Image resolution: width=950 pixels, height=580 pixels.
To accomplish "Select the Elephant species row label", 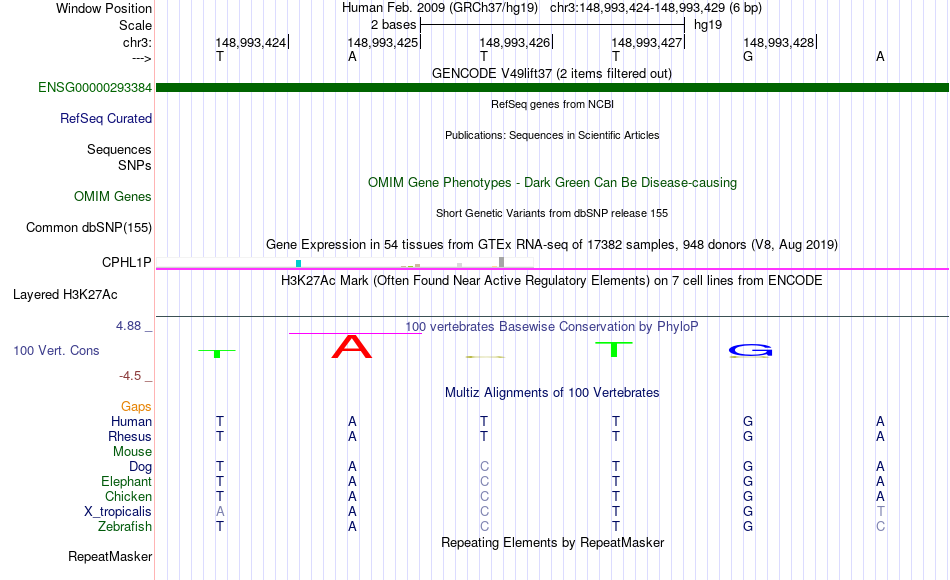I will pos(126,481).
